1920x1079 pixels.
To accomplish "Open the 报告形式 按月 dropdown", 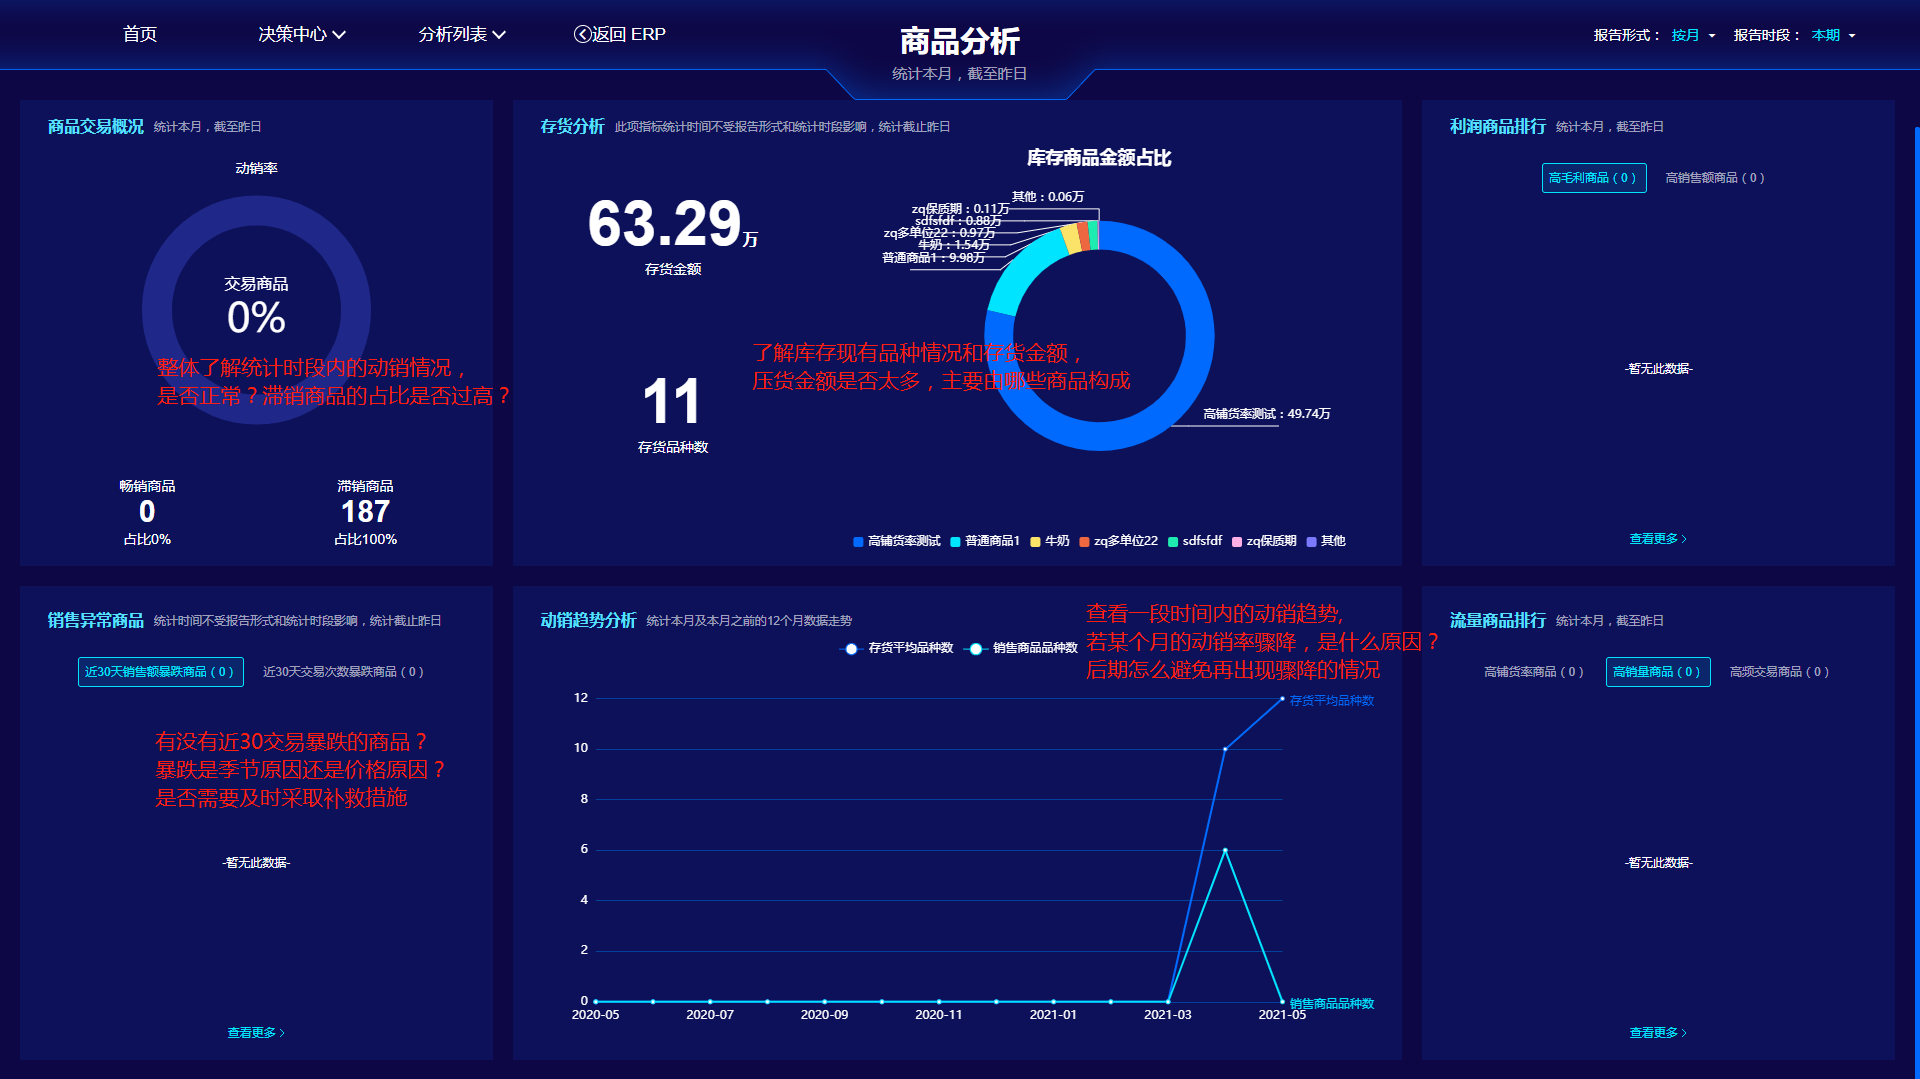I will tap(1693, 35).
